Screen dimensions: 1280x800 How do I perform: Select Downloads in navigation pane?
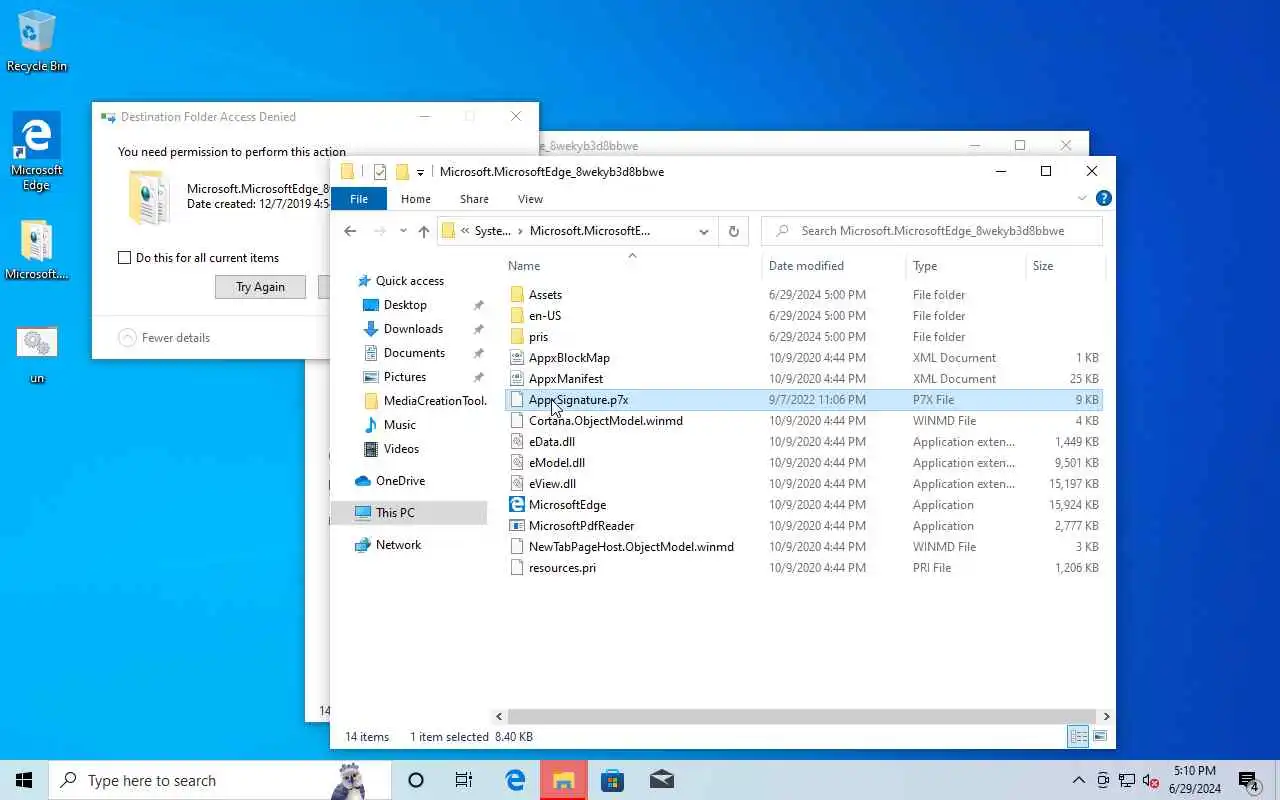[413, 329]
